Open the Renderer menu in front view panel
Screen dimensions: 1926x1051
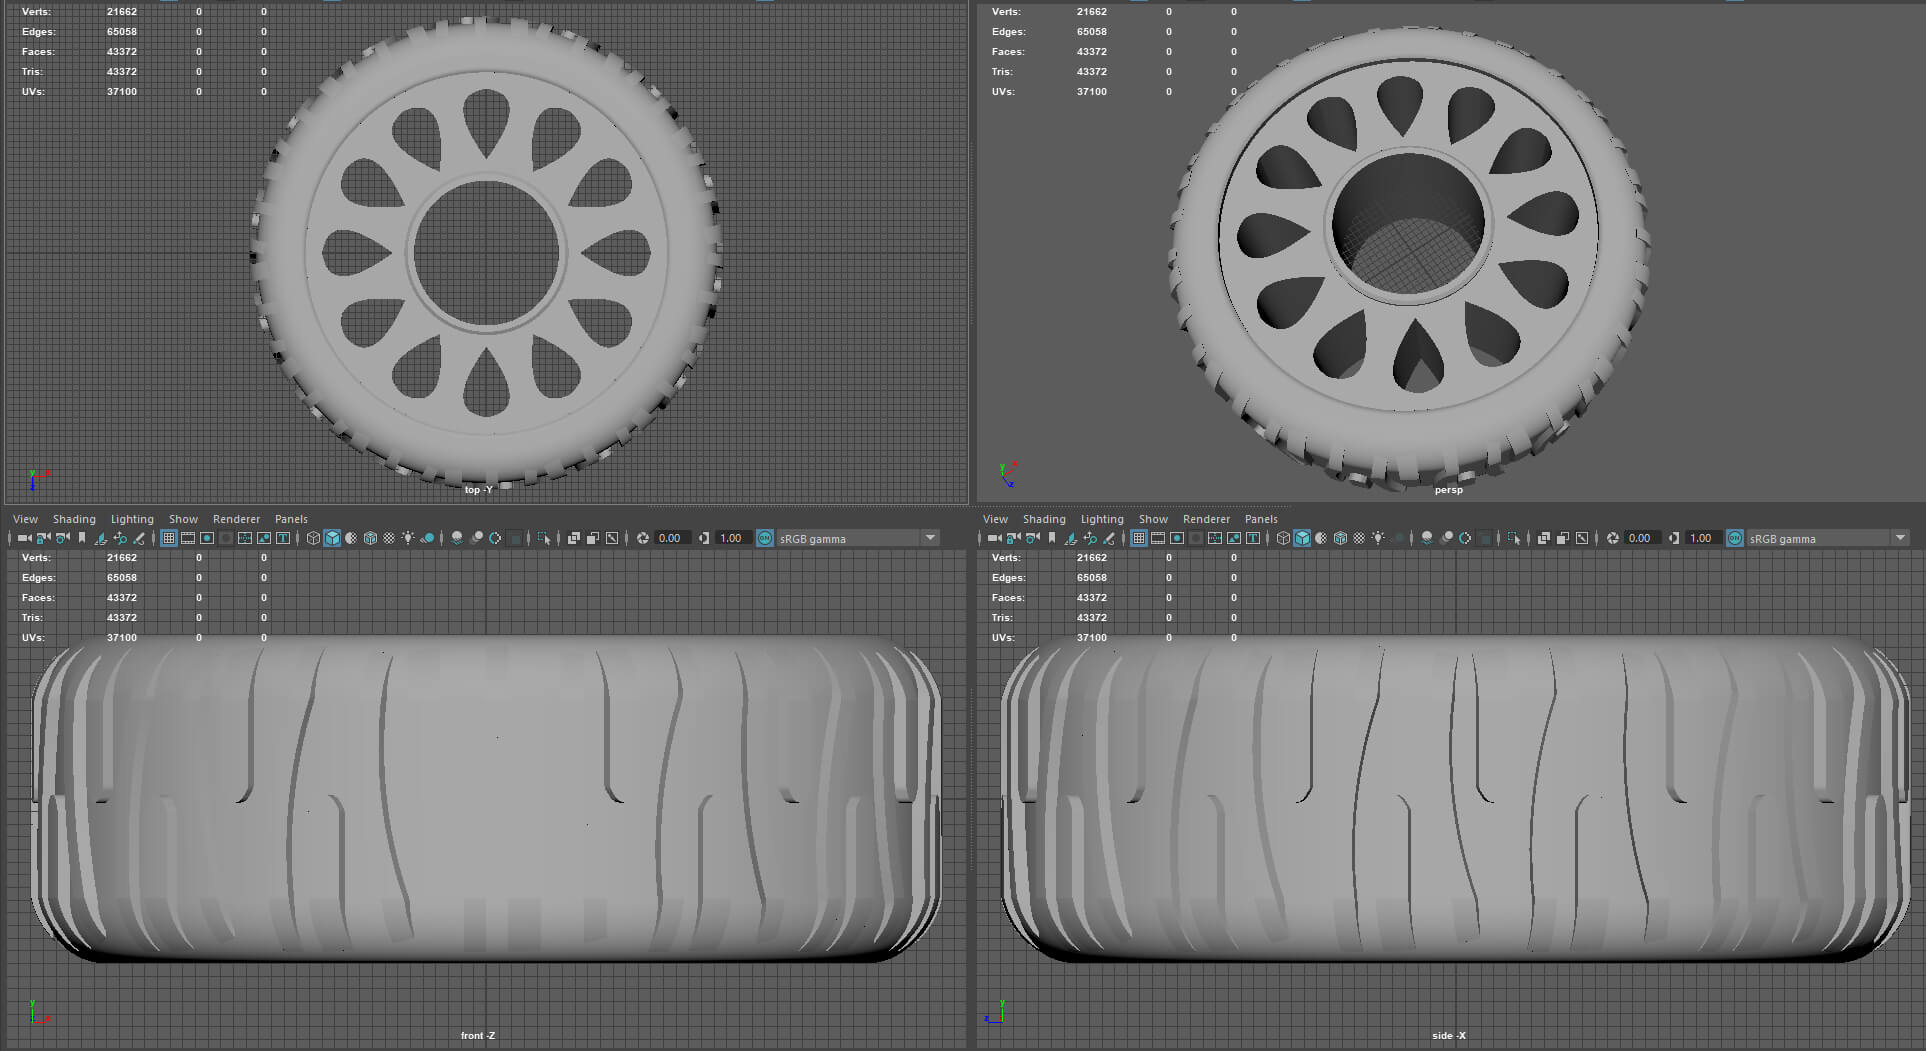(236, 519)
